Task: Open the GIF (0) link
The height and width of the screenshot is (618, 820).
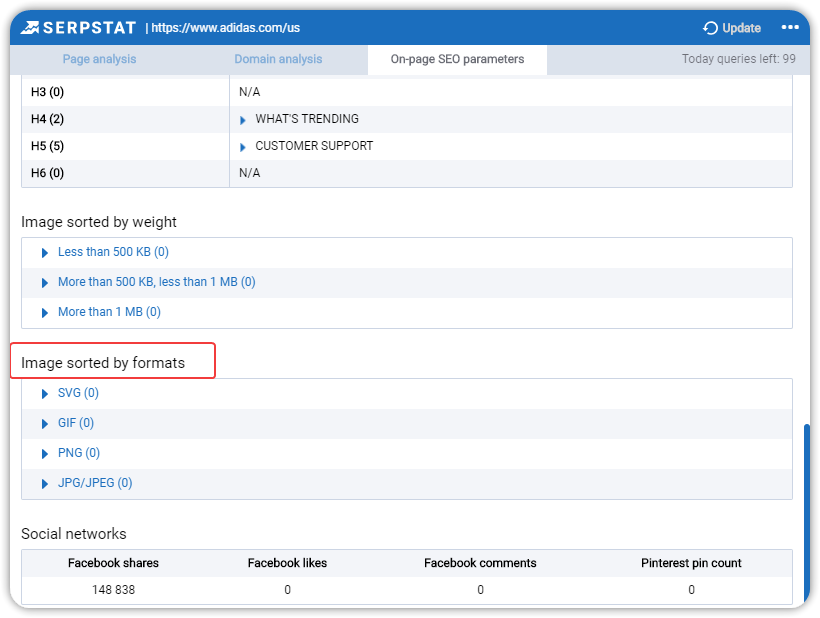Action: coord(76,422)
